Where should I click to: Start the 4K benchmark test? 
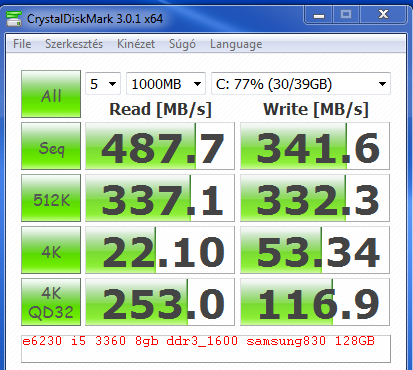(x=51, y=250)
